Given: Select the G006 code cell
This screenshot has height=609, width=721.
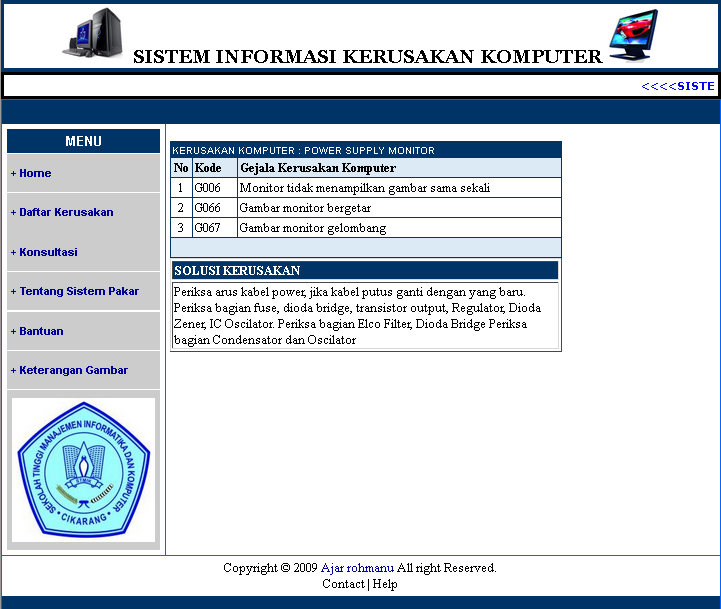Looking at the screenshot, I should tap(215, 188).
